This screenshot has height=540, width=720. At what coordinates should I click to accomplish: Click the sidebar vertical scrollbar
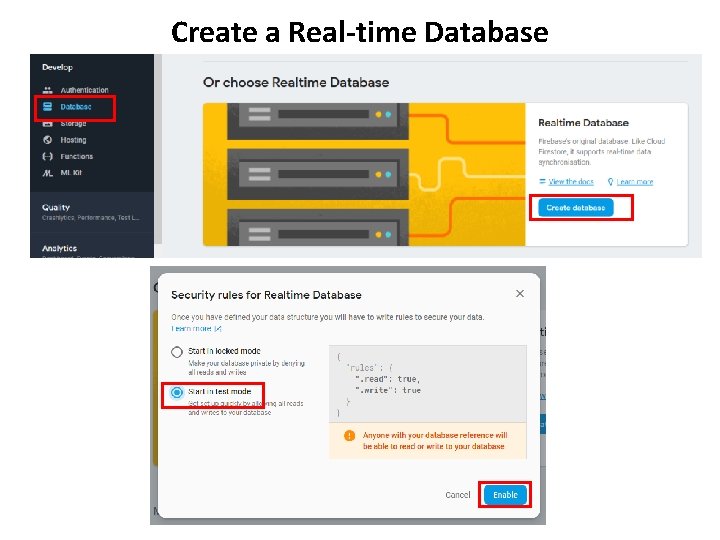(158, 149)
